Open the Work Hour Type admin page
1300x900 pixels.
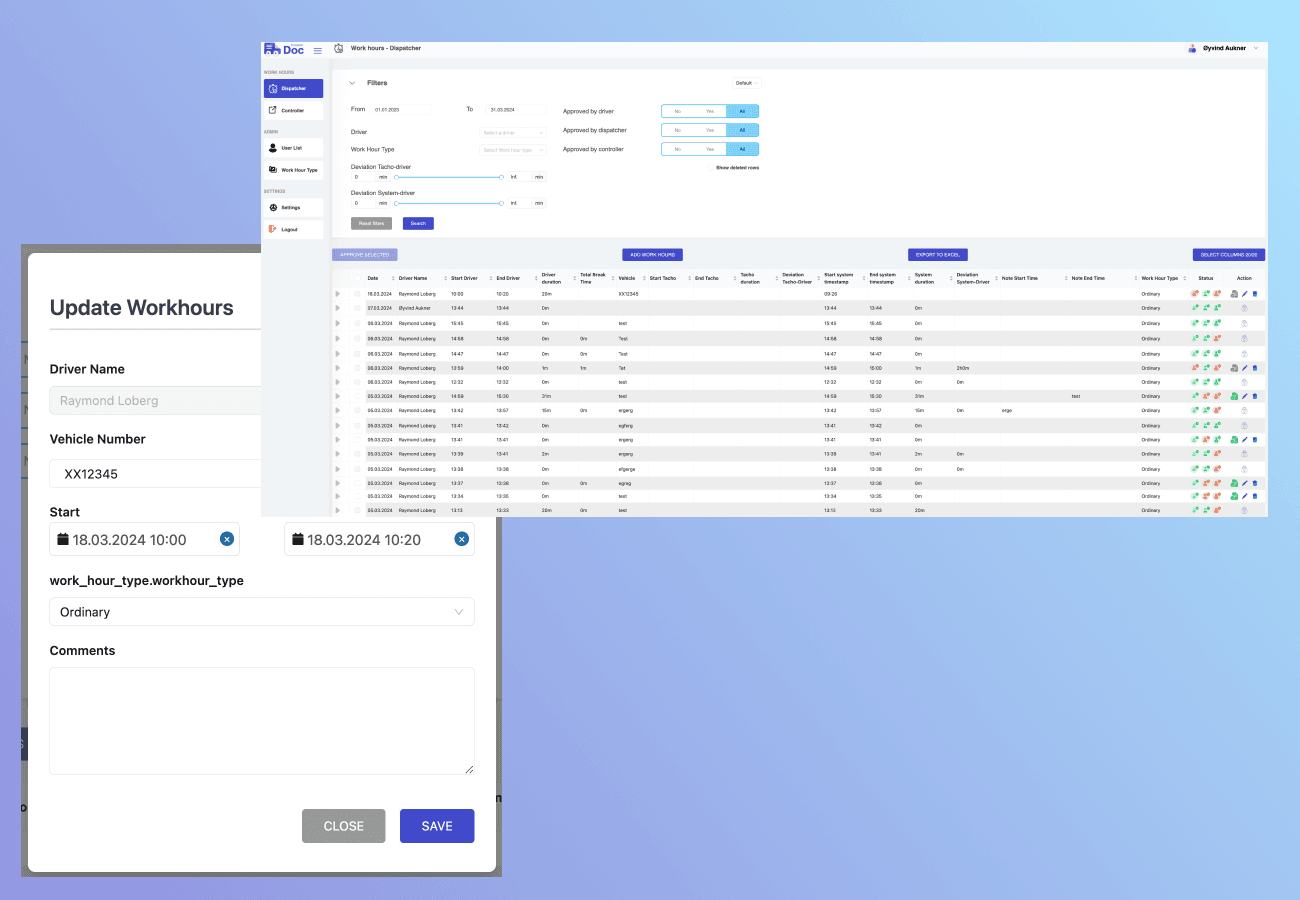[293, 169]
